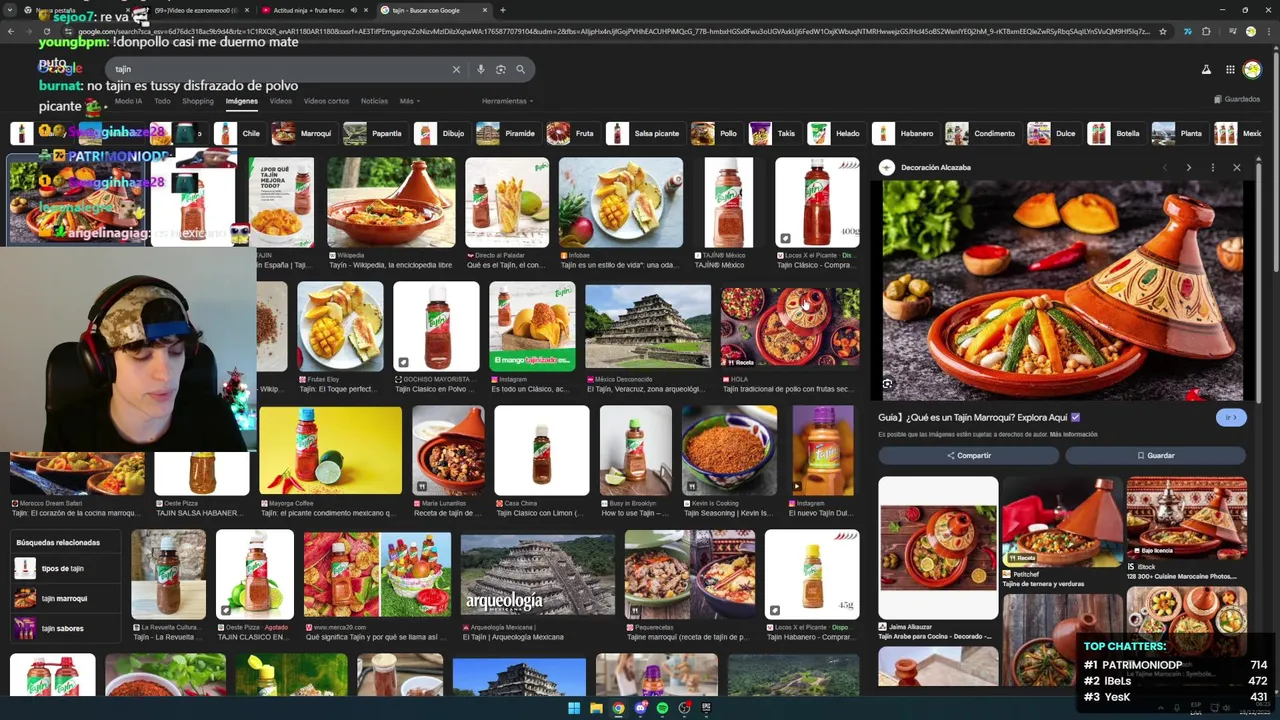Open Epic Games Launcher from the taskbar
This screenshot has height=720, width=1280.
(706, 708)
